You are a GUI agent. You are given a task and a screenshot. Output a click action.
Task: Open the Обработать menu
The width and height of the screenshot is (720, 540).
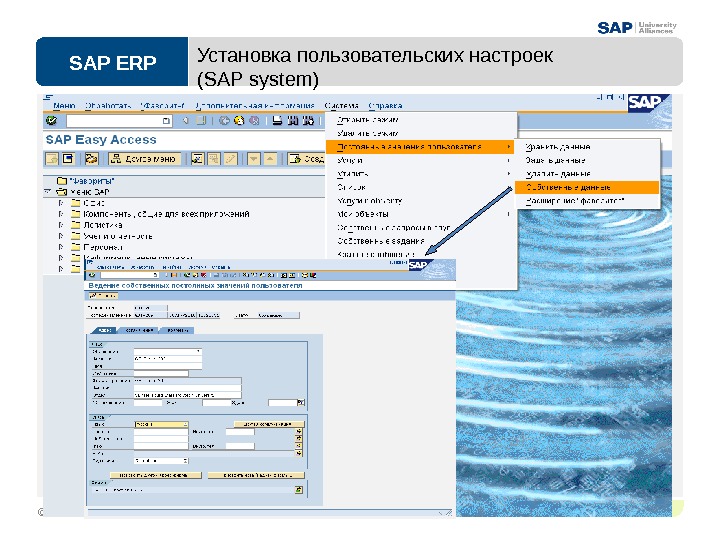(x=108, y=106)
